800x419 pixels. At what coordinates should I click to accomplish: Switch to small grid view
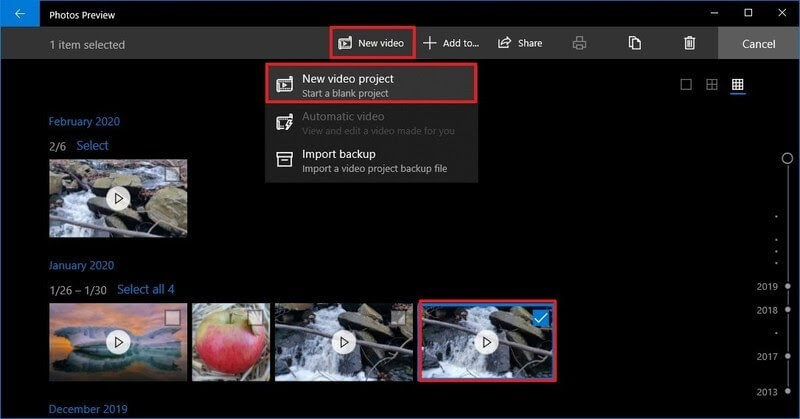coord(737,84)
